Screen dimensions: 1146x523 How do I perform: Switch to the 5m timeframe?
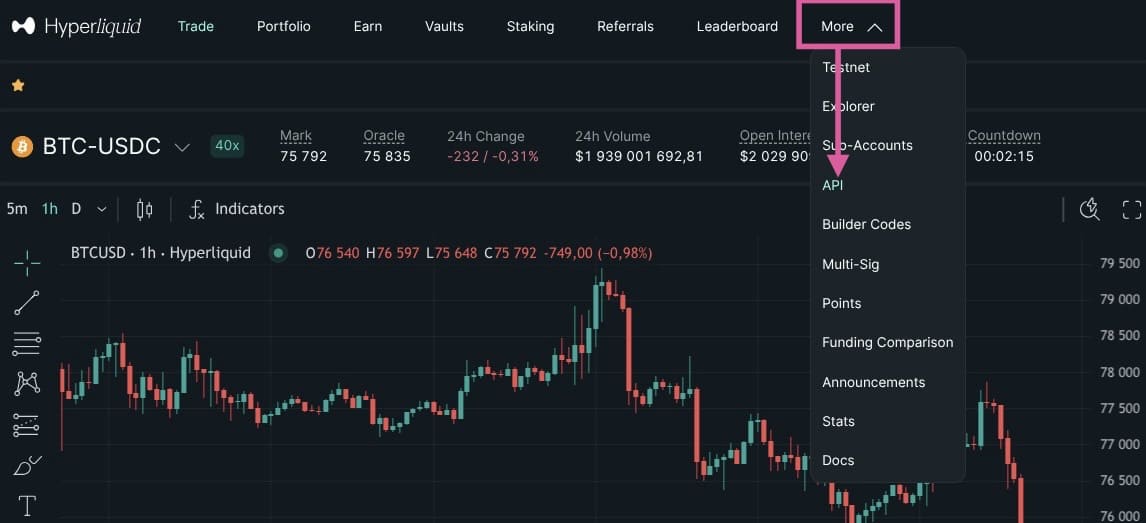pos(17,209)
